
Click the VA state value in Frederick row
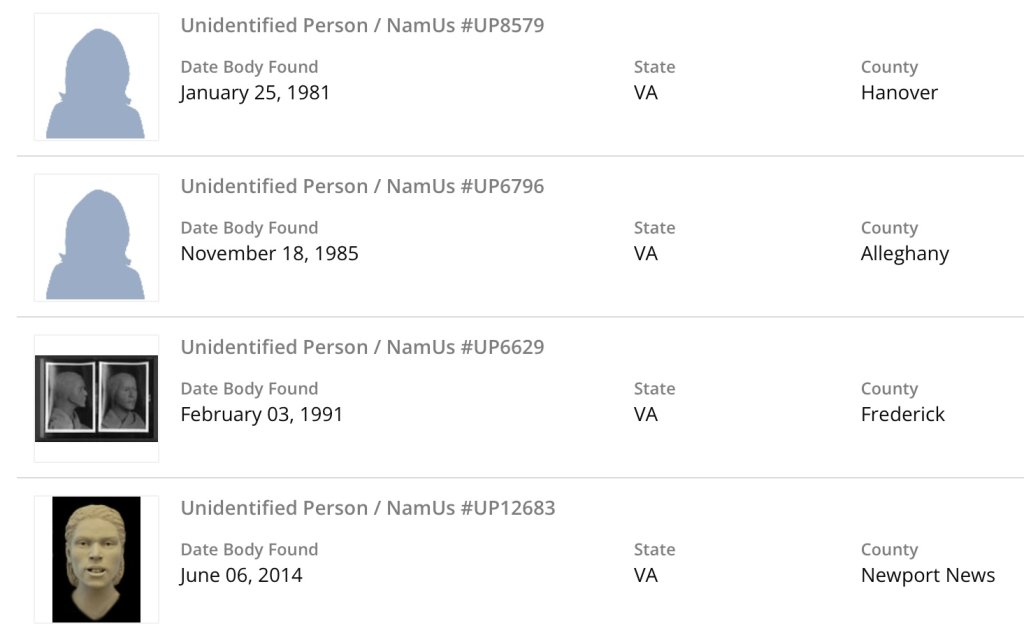tap(645, 415)
